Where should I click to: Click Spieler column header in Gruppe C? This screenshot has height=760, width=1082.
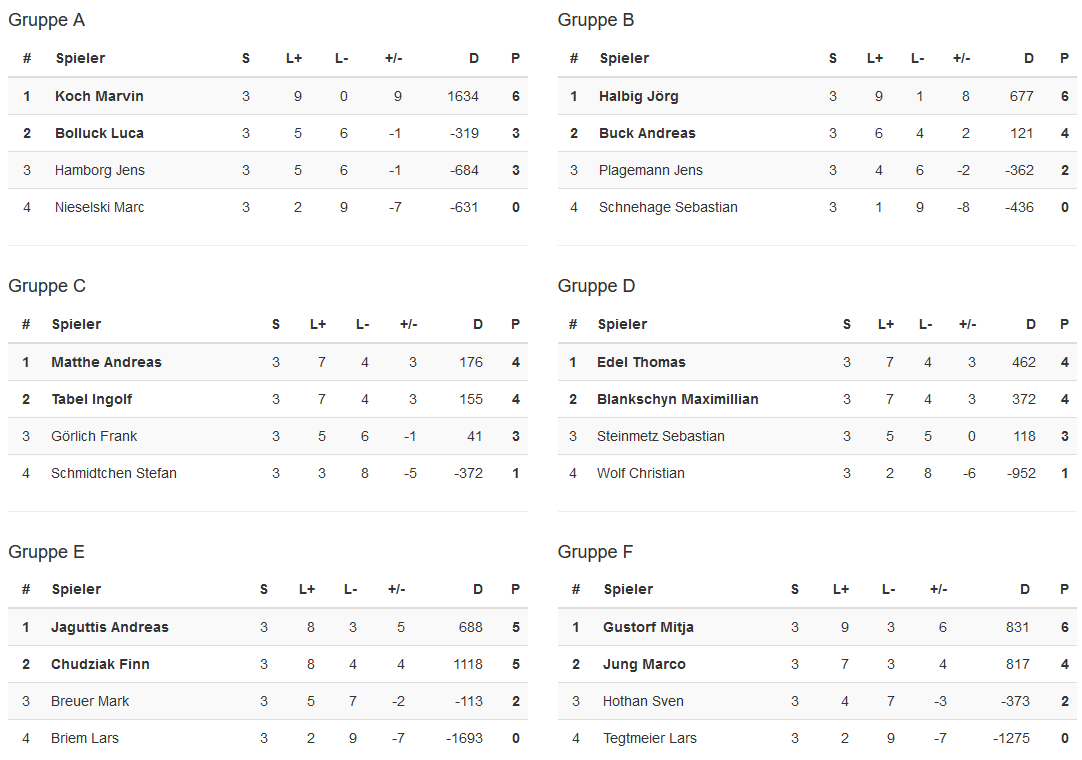76,324
